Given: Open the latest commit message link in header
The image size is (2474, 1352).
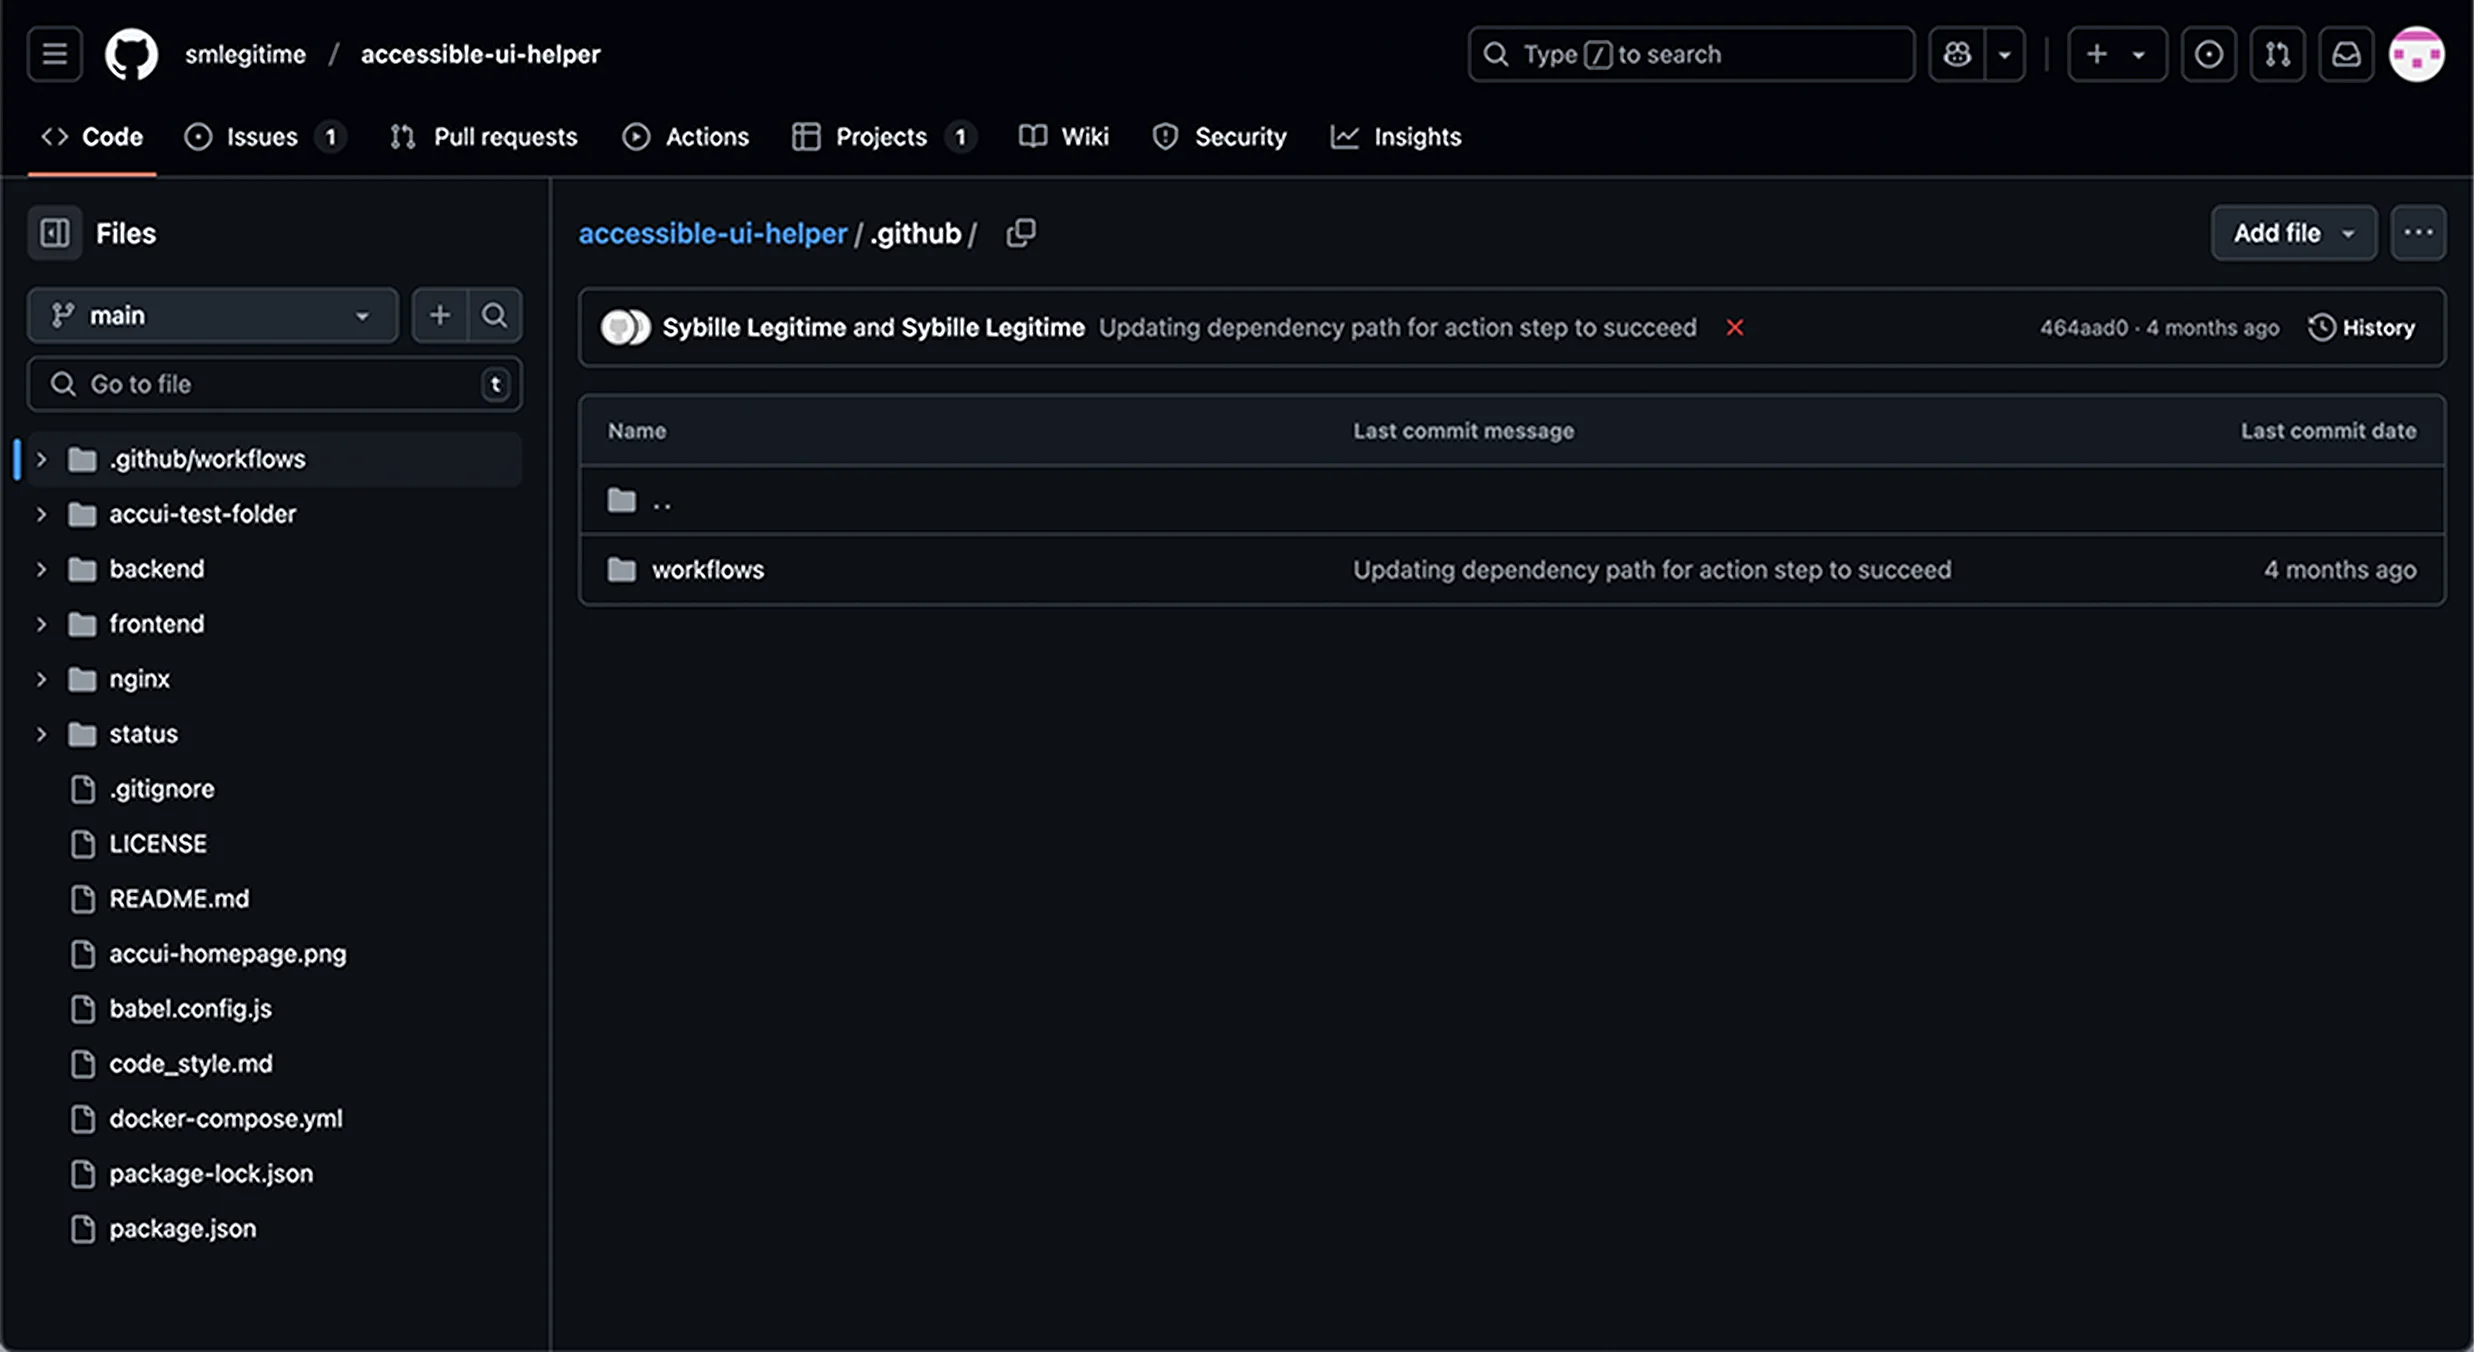Looking at the screenshot, I should pos(1397,328).
